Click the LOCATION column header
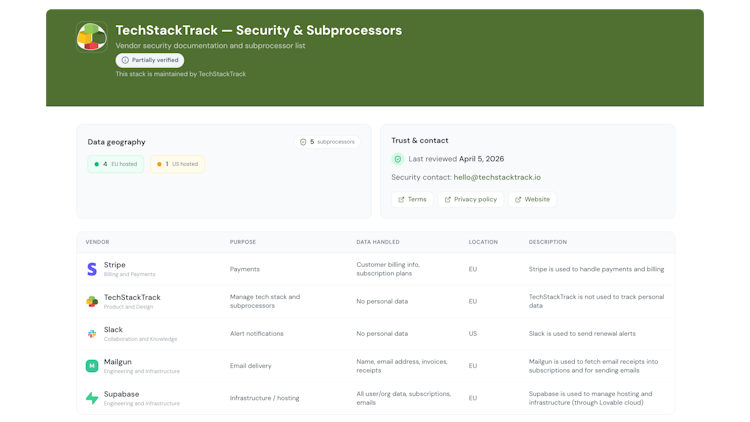The image size is (750, 422). tap(483, 242)
